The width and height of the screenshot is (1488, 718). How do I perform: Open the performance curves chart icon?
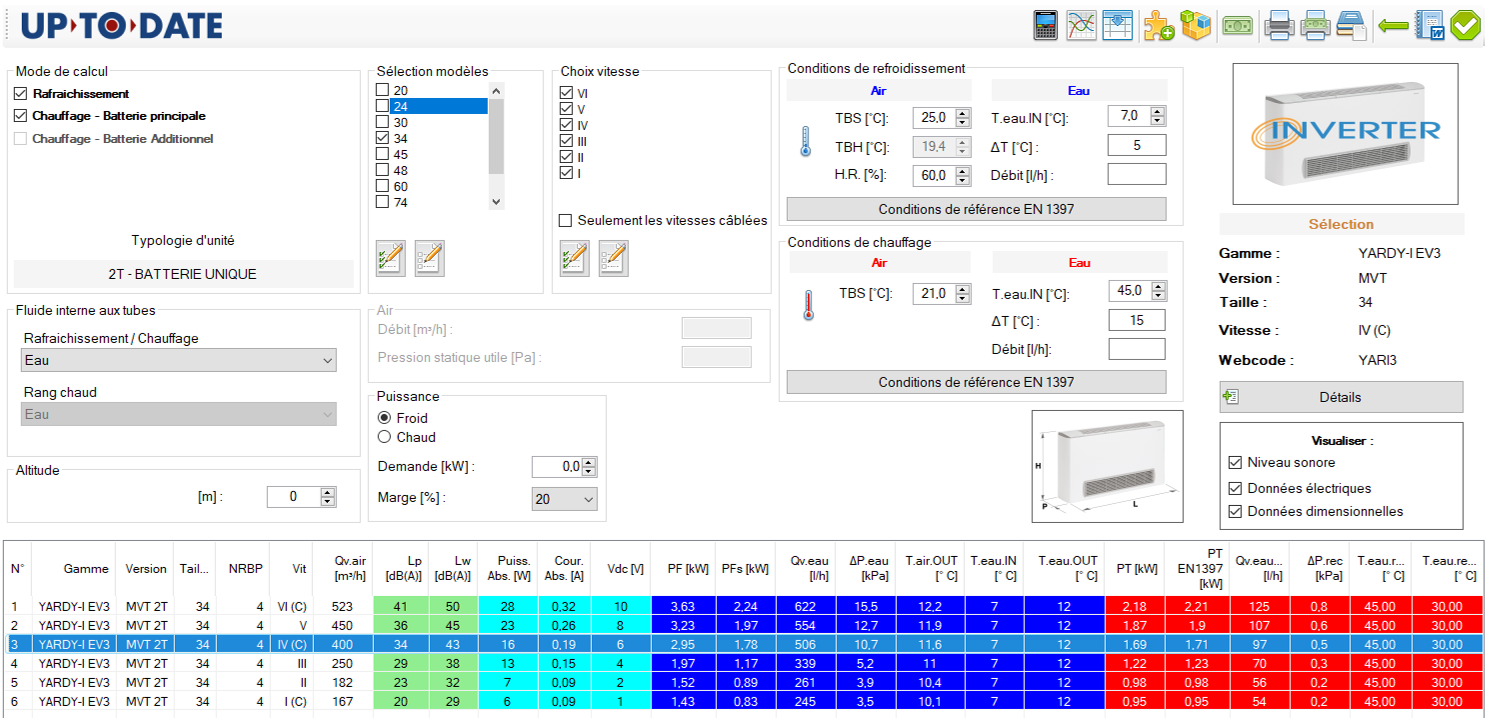coord(1081,25)
